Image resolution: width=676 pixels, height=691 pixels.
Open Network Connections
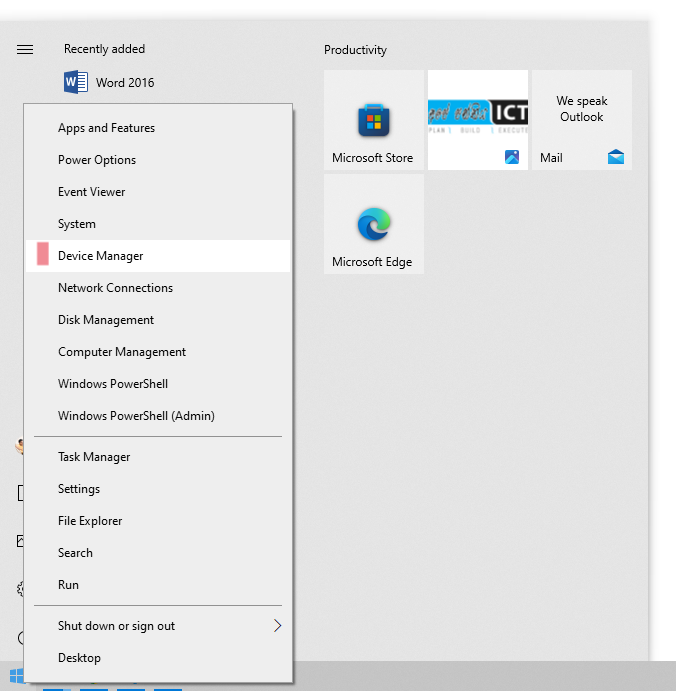pyautogui.click(x=115, y=288)
